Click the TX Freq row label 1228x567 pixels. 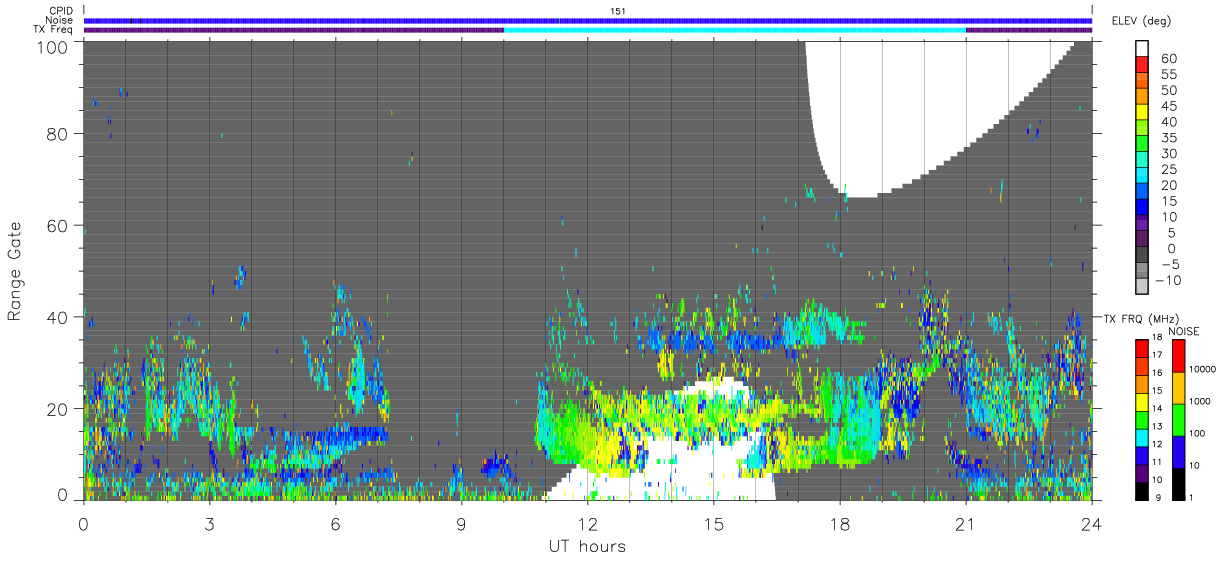click(52, 30)
